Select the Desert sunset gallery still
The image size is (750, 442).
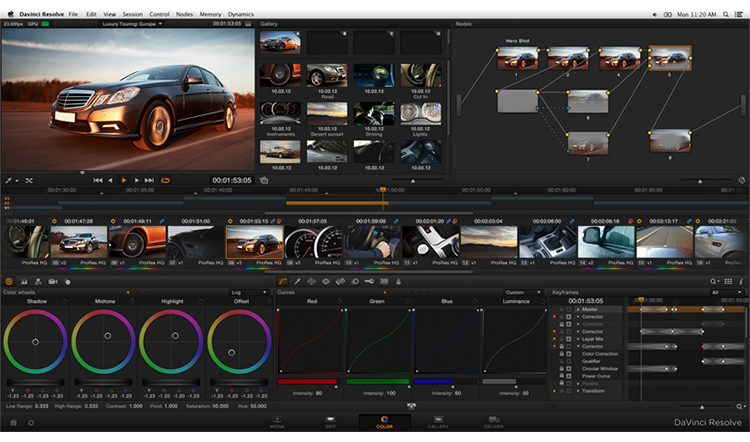(x=327, y=115)
